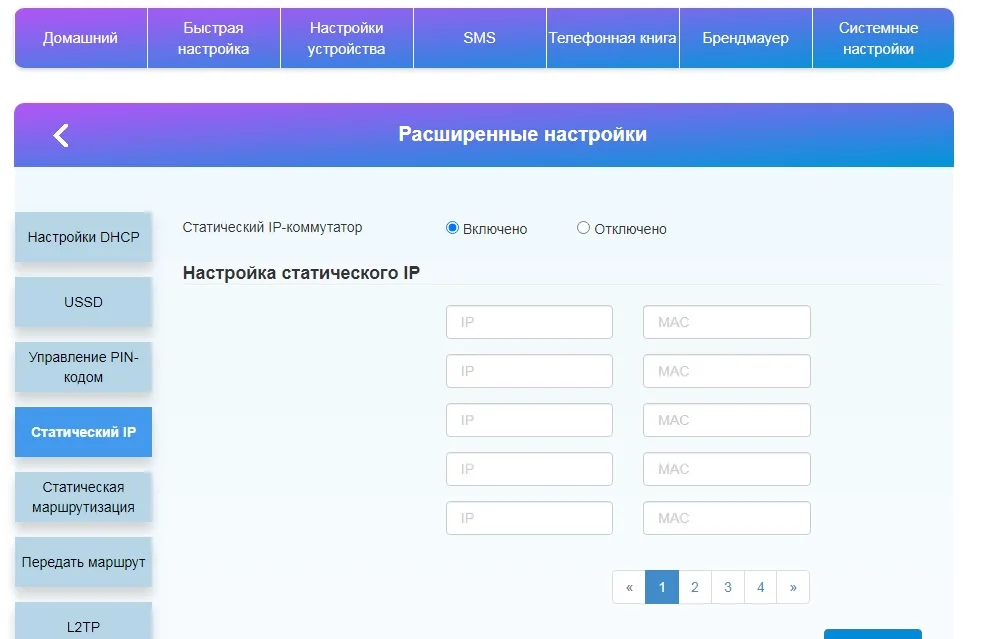Open the Брендмауэр menu item
986x639 pixels.
click(x=745, y=37)
